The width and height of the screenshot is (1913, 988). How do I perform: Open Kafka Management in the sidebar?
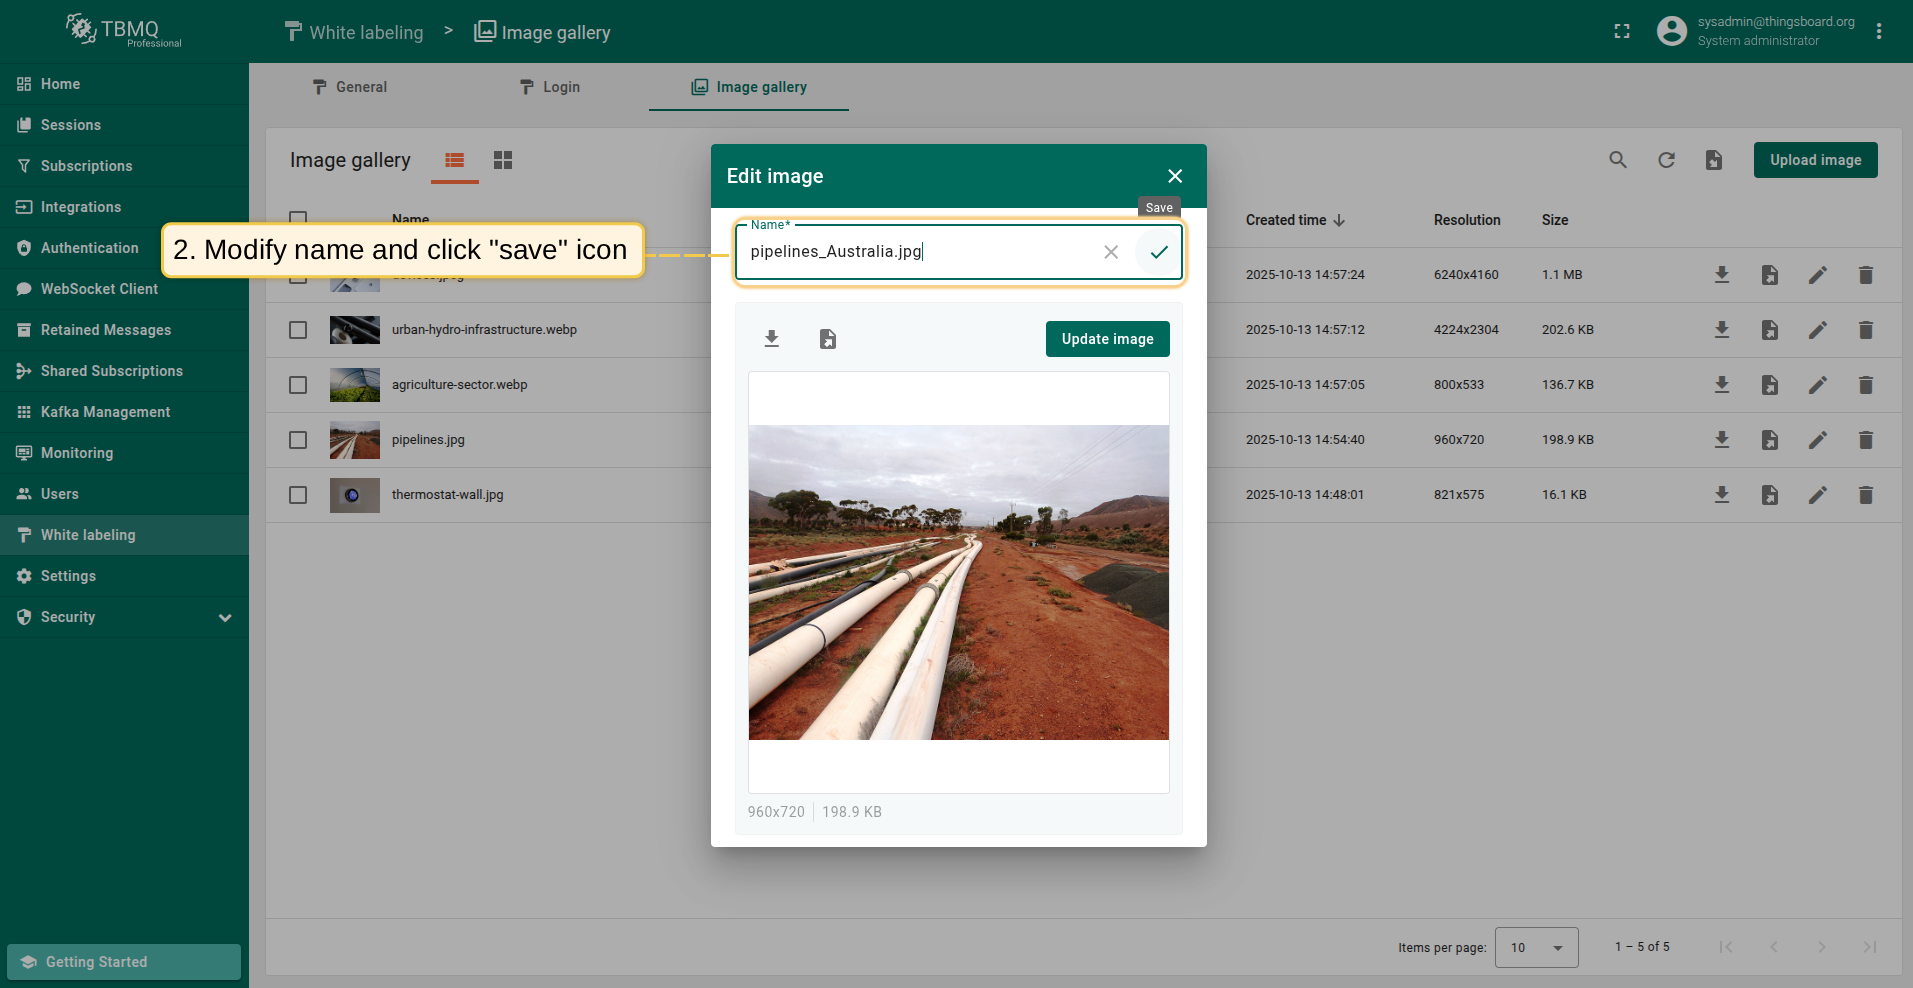(105, 412)
